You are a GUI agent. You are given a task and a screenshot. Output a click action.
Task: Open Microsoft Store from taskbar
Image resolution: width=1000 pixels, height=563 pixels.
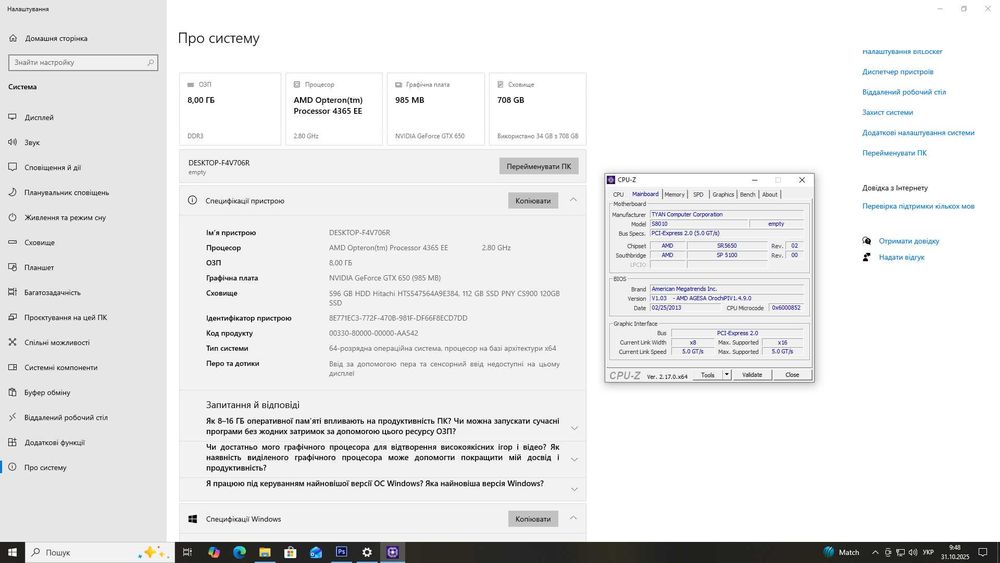(x=290, y=552)
